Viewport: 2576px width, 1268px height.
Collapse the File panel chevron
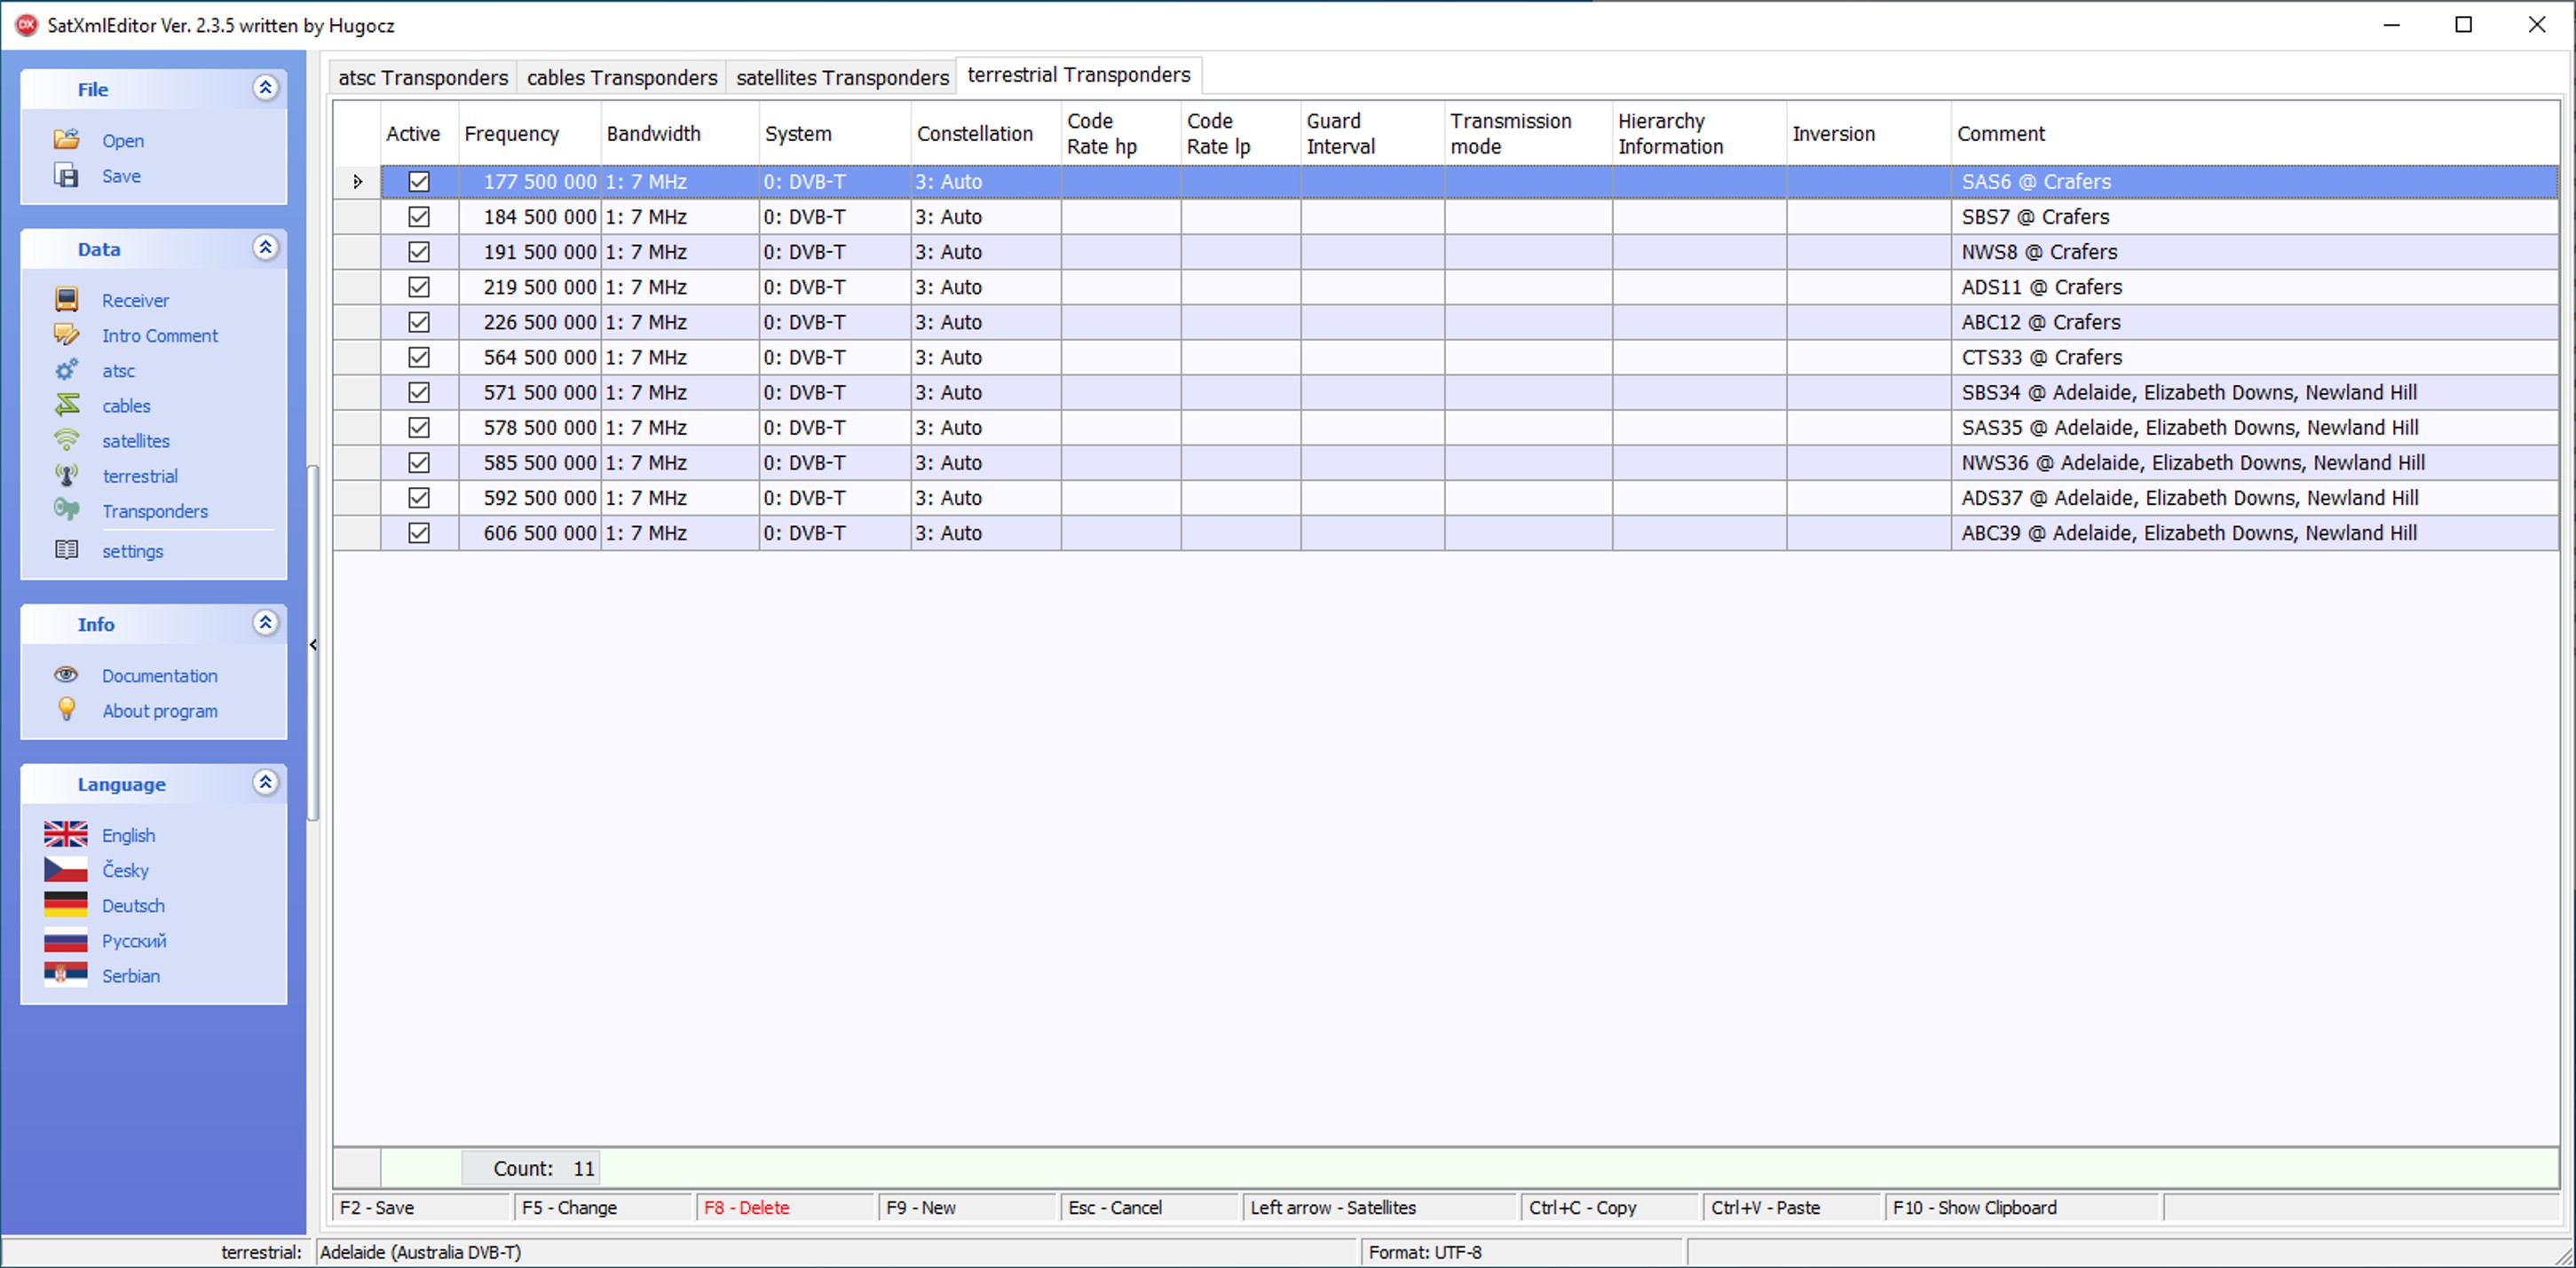click(265, 88)
